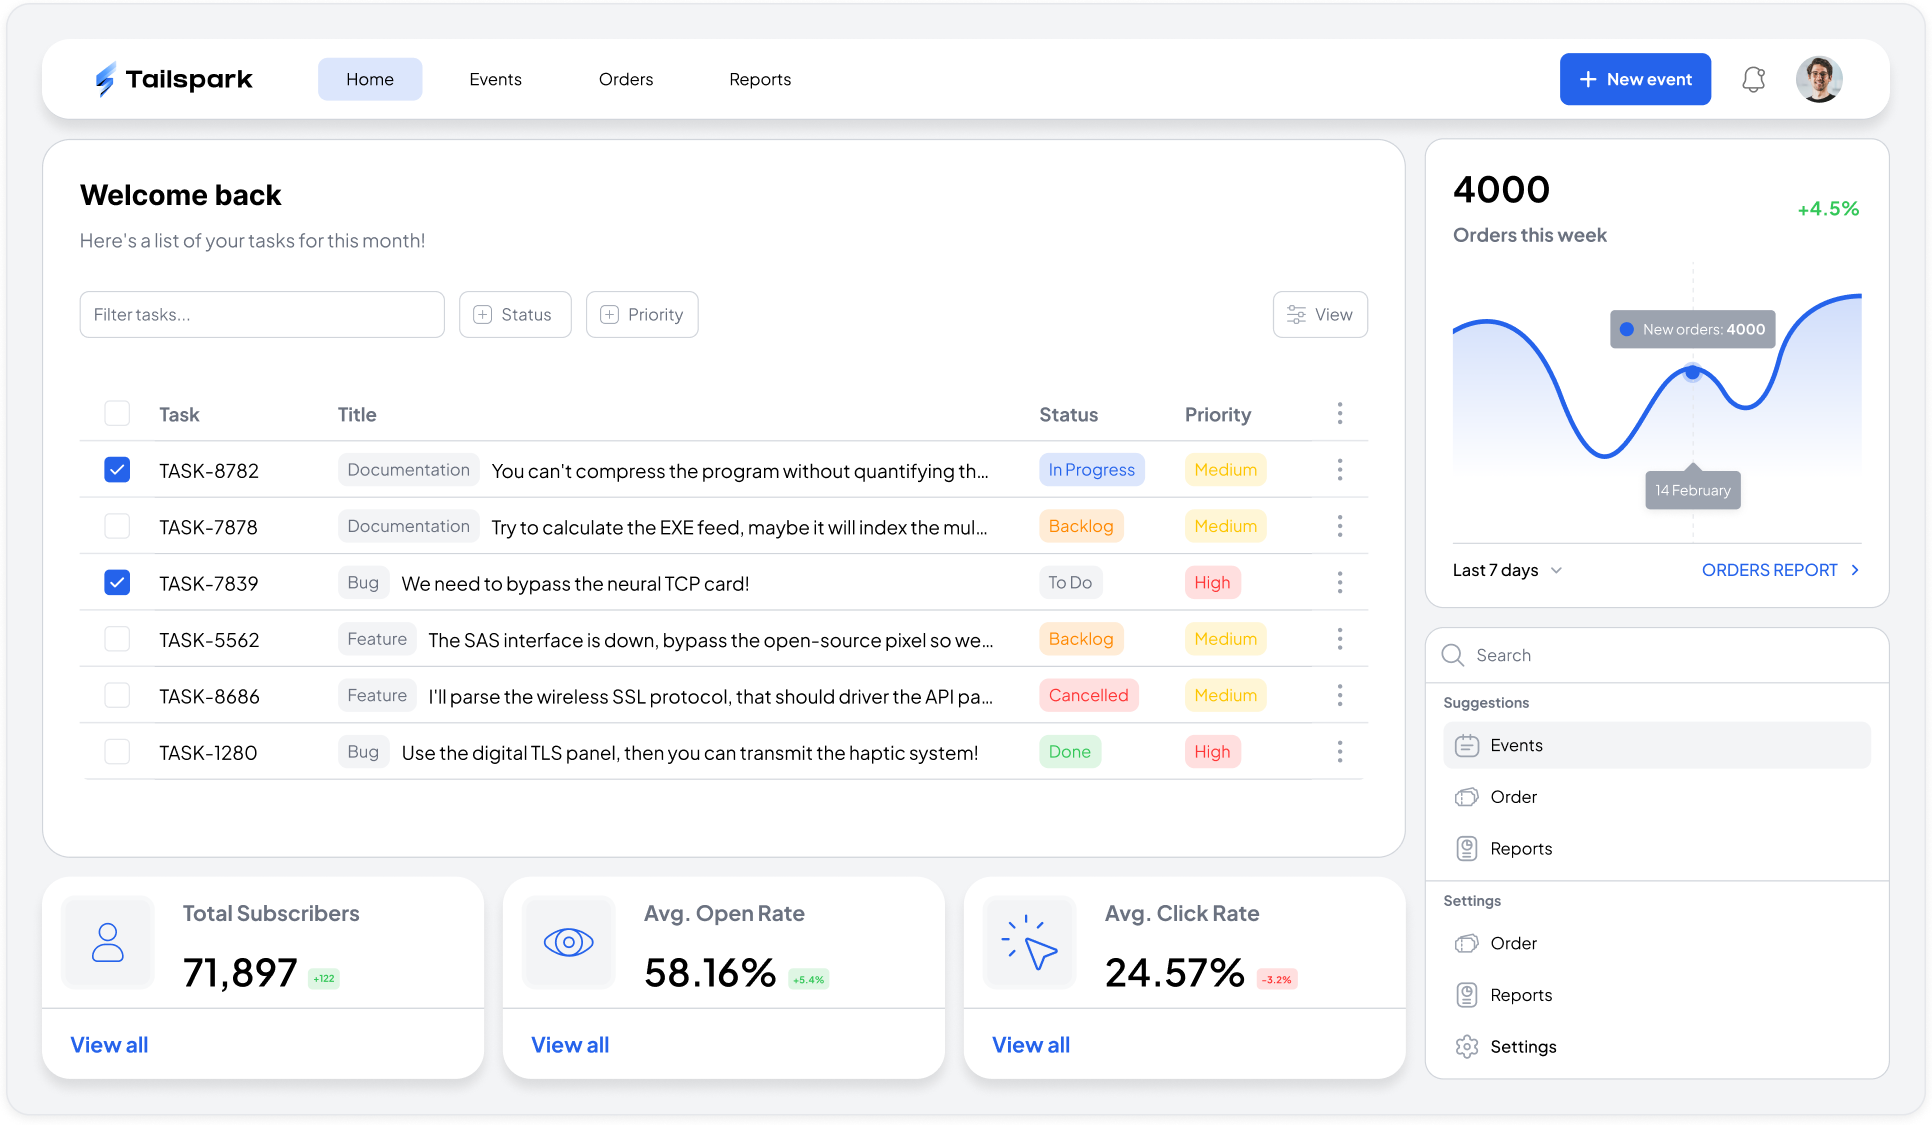Open the ORDERS REPORT link
The height and width of the screenshot is (1125, 1932).
click(x=1770, y=570)
